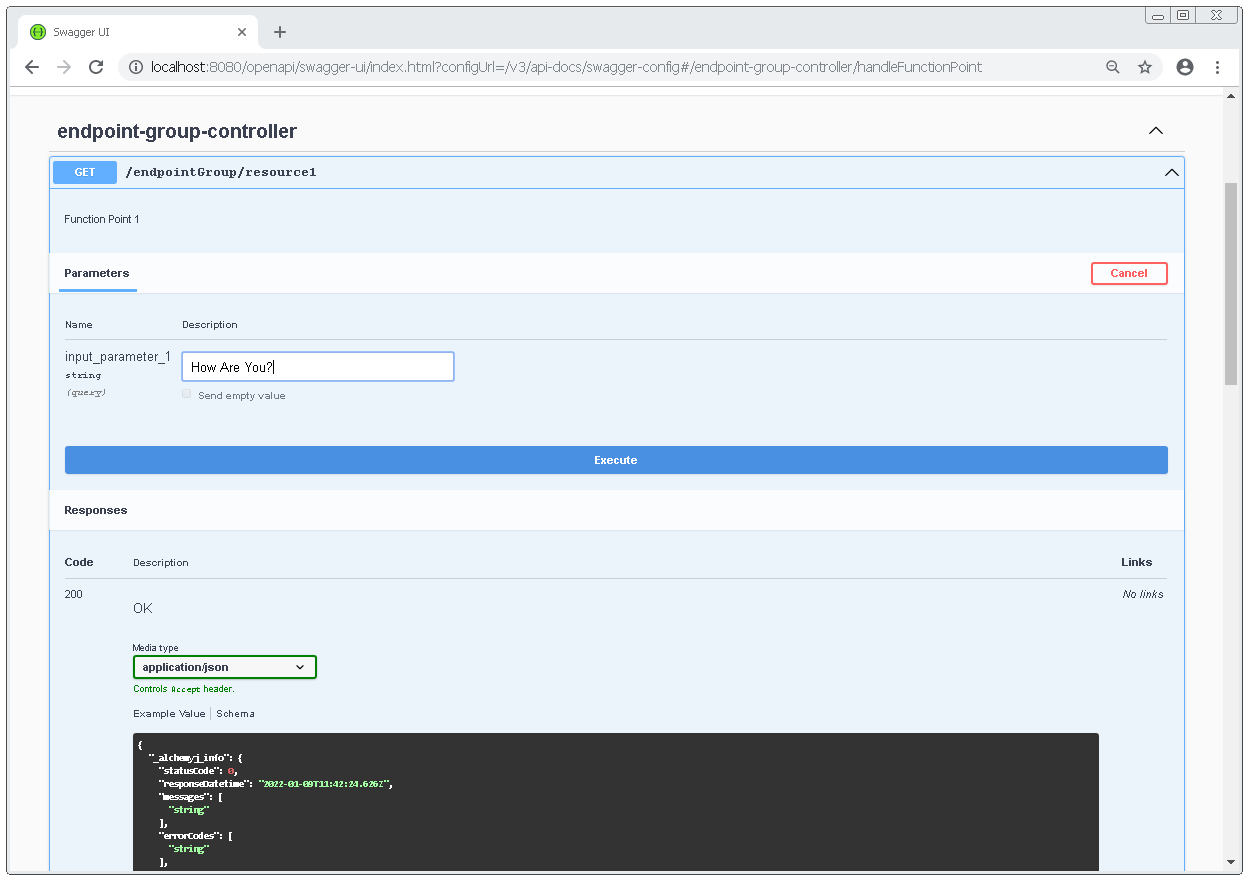The height and width of the screenshot is (883, 1250).
Task: Close the Swagger UI browser tab
Action: coord(242,32)
